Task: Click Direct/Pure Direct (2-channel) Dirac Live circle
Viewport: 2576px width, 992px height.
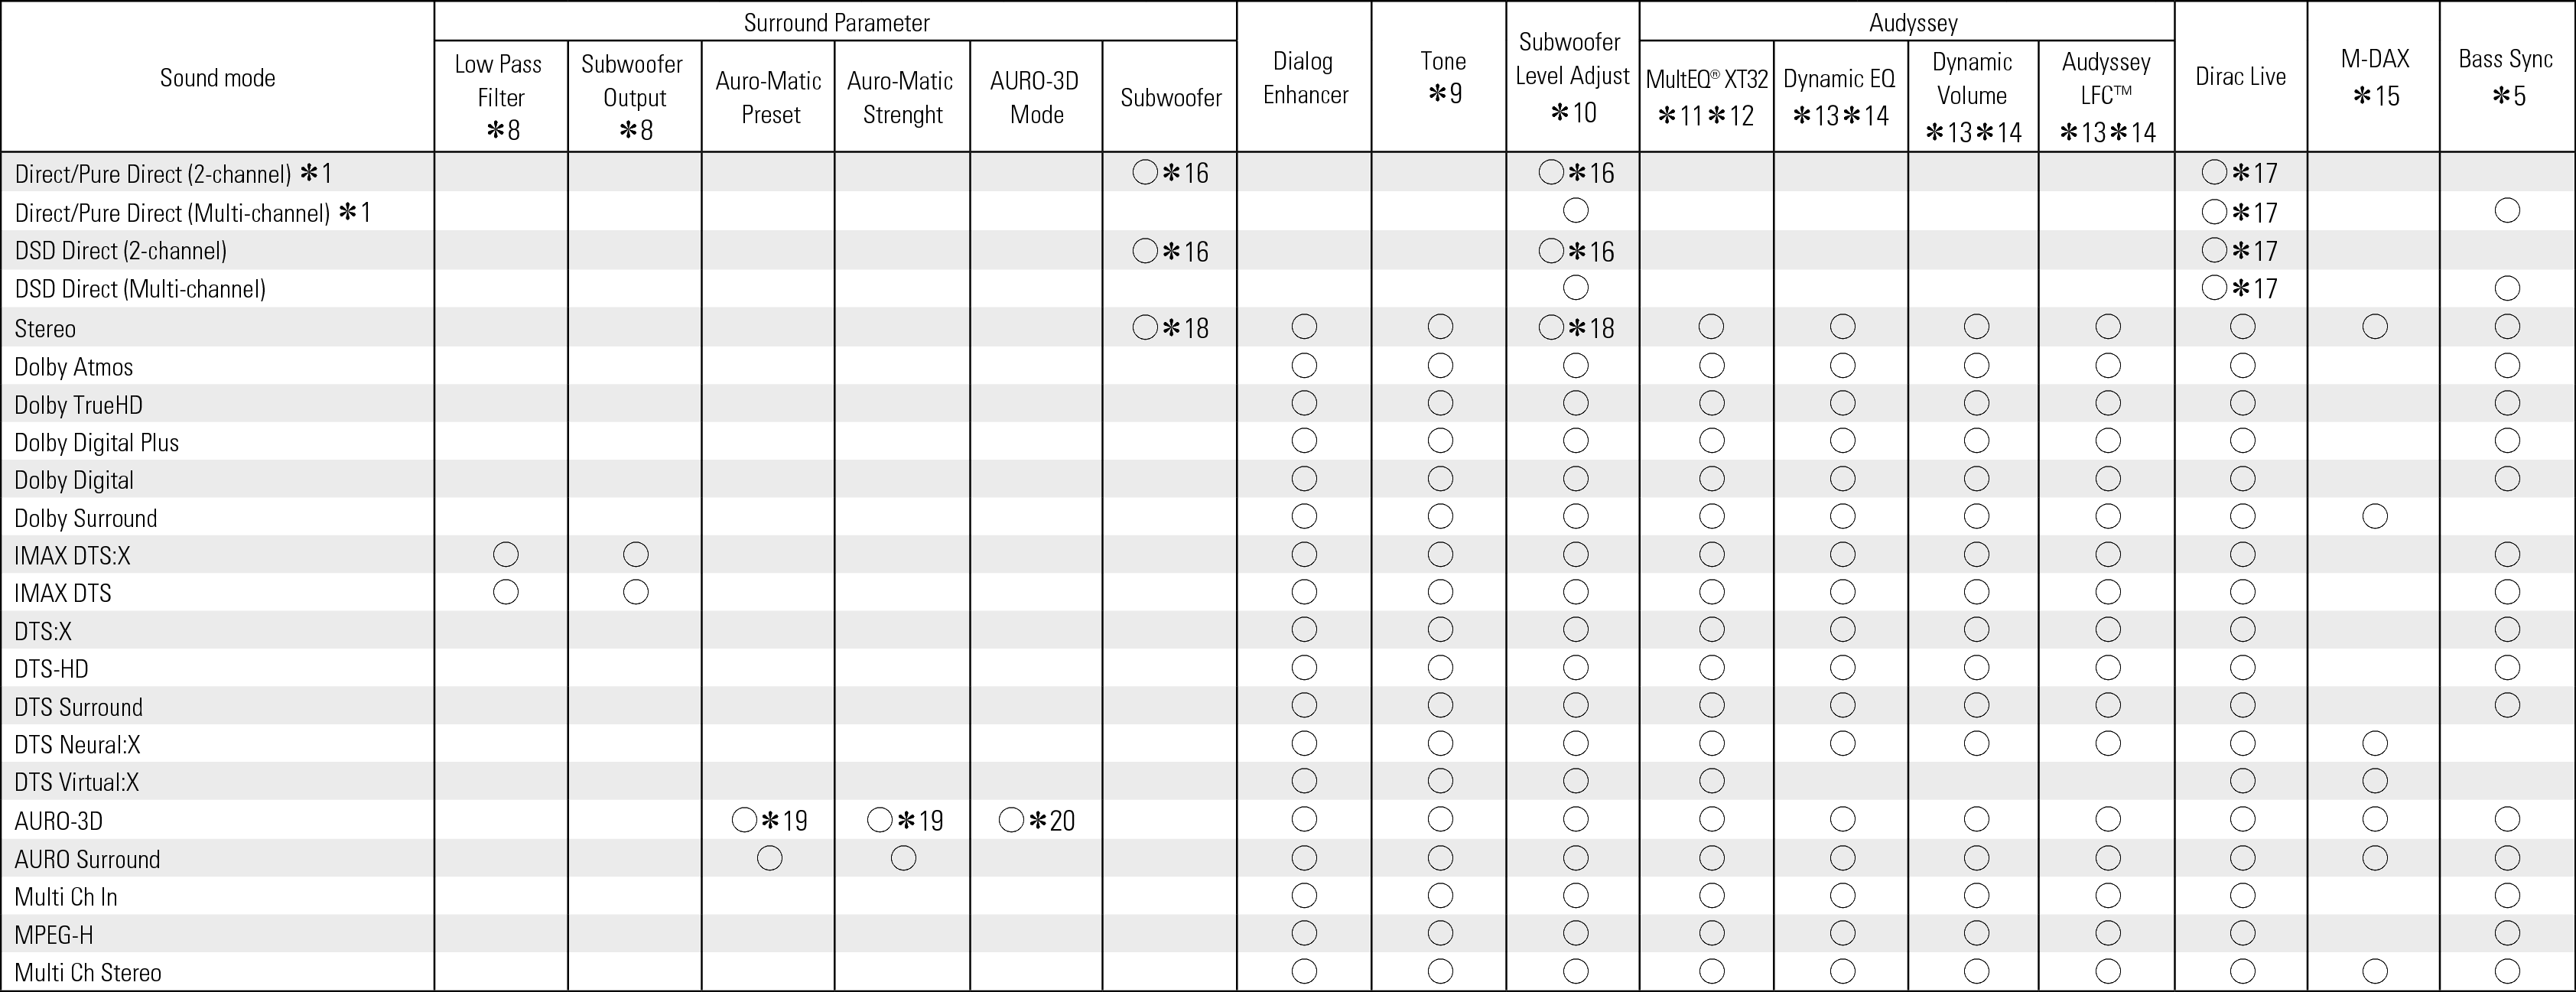Action: tap(2214, 172)
